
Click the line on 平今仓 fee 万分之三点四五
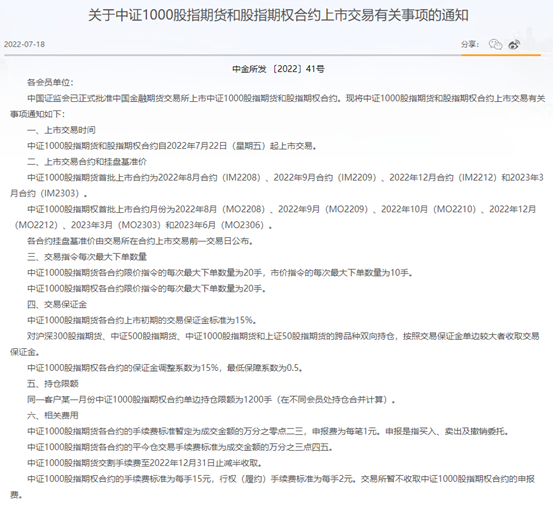point(180,447)
